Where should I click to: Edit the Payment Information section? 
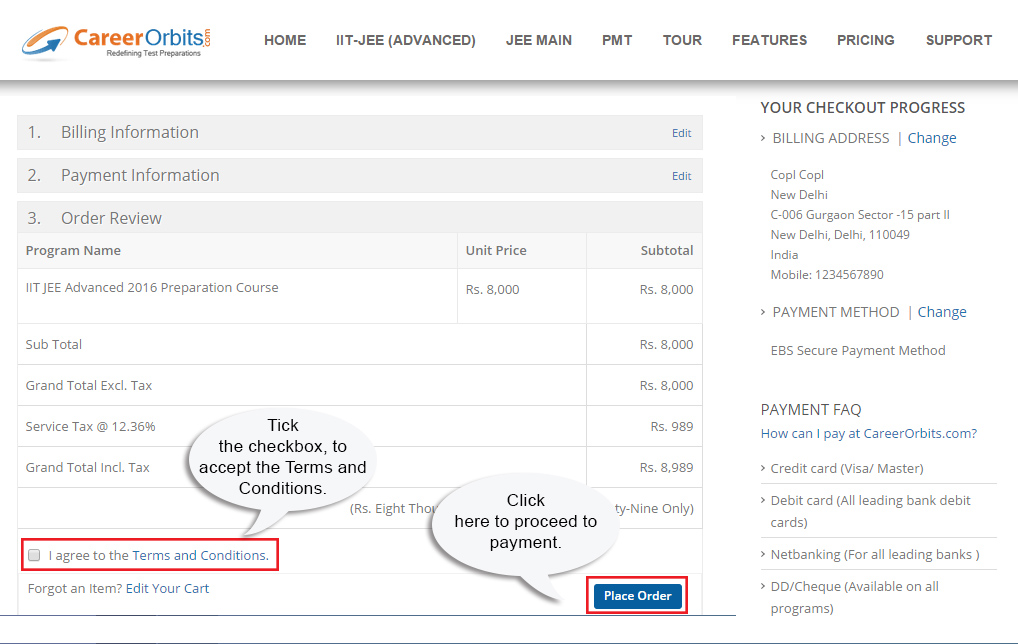click(x=681, y=176)
